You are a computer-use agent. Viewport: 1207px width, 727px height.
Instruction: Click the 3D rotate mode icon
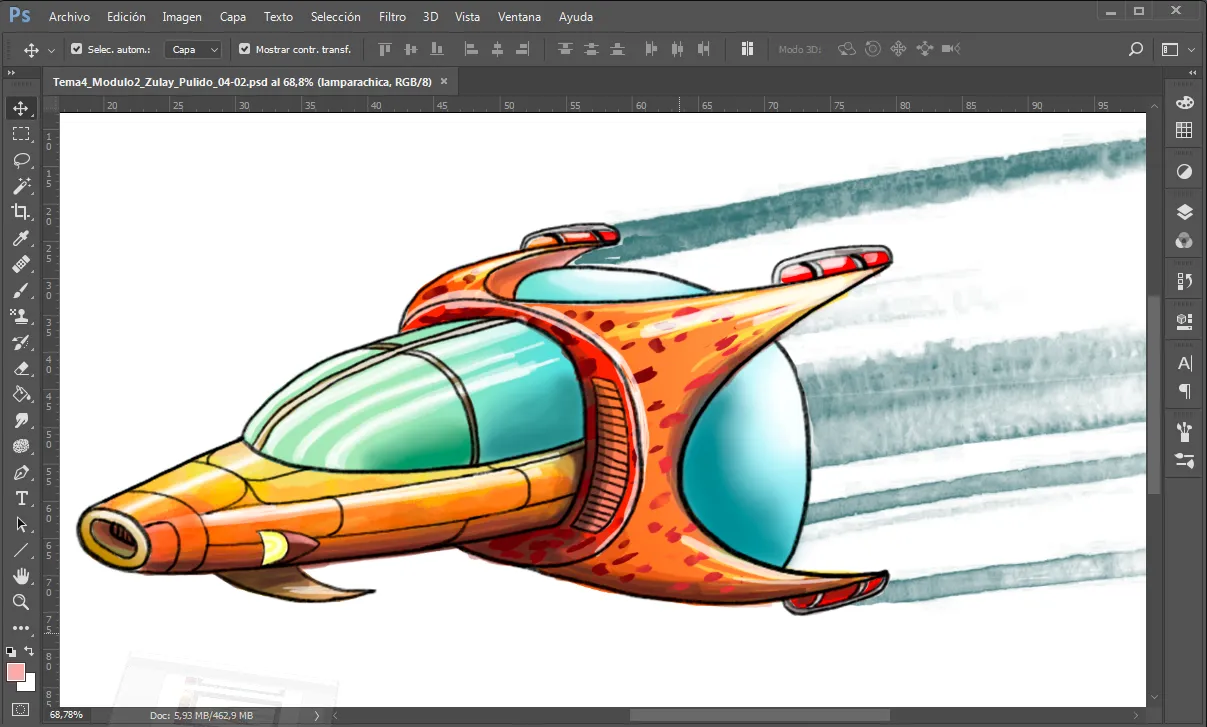coord(847,49)
